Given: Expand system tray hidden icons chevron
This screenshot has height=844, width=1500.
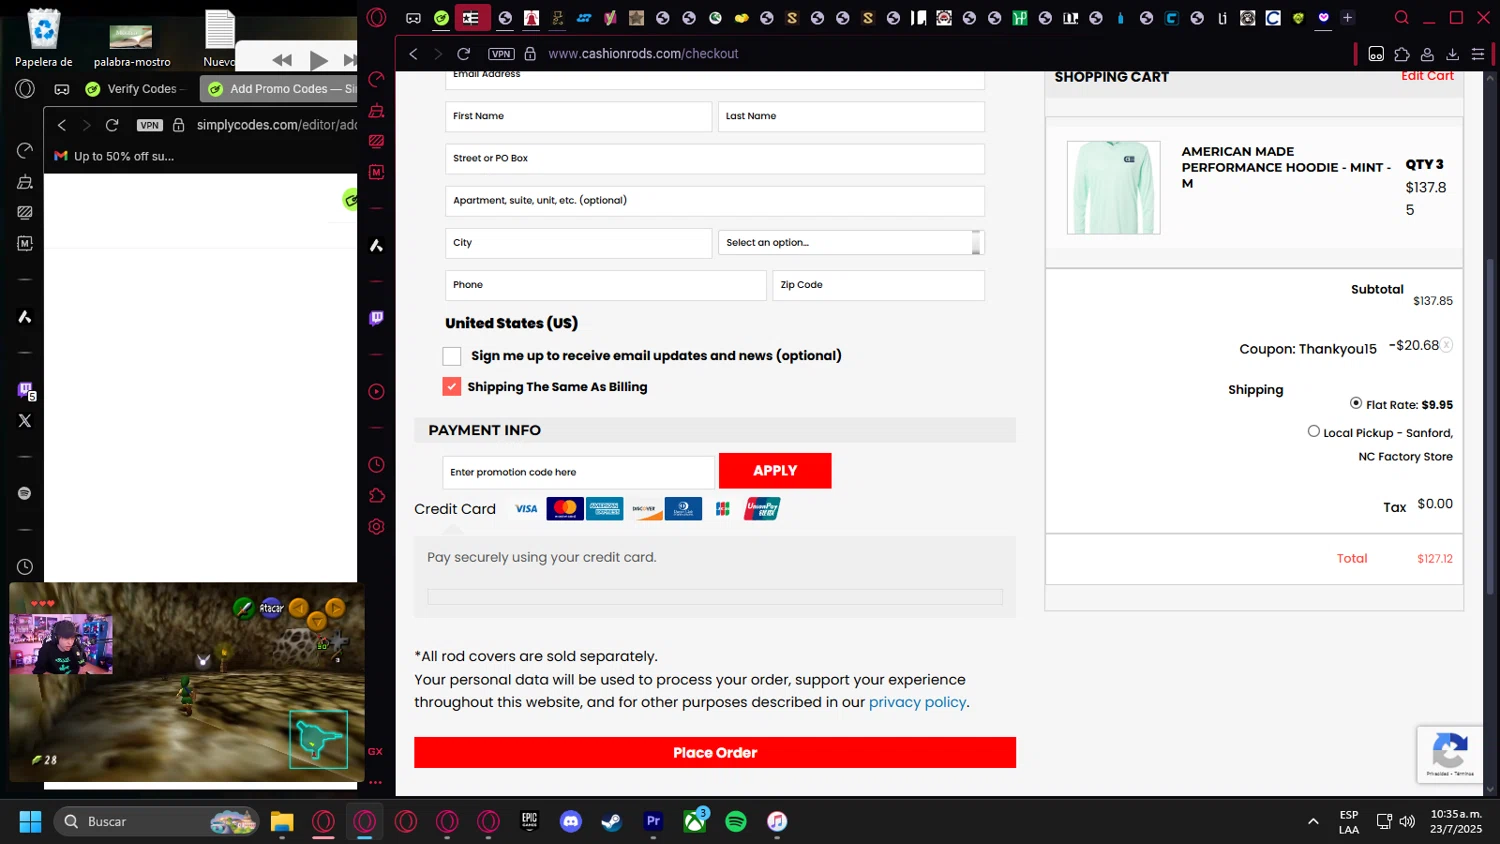Looking at the screenshot, I should tap(1313, 822).
